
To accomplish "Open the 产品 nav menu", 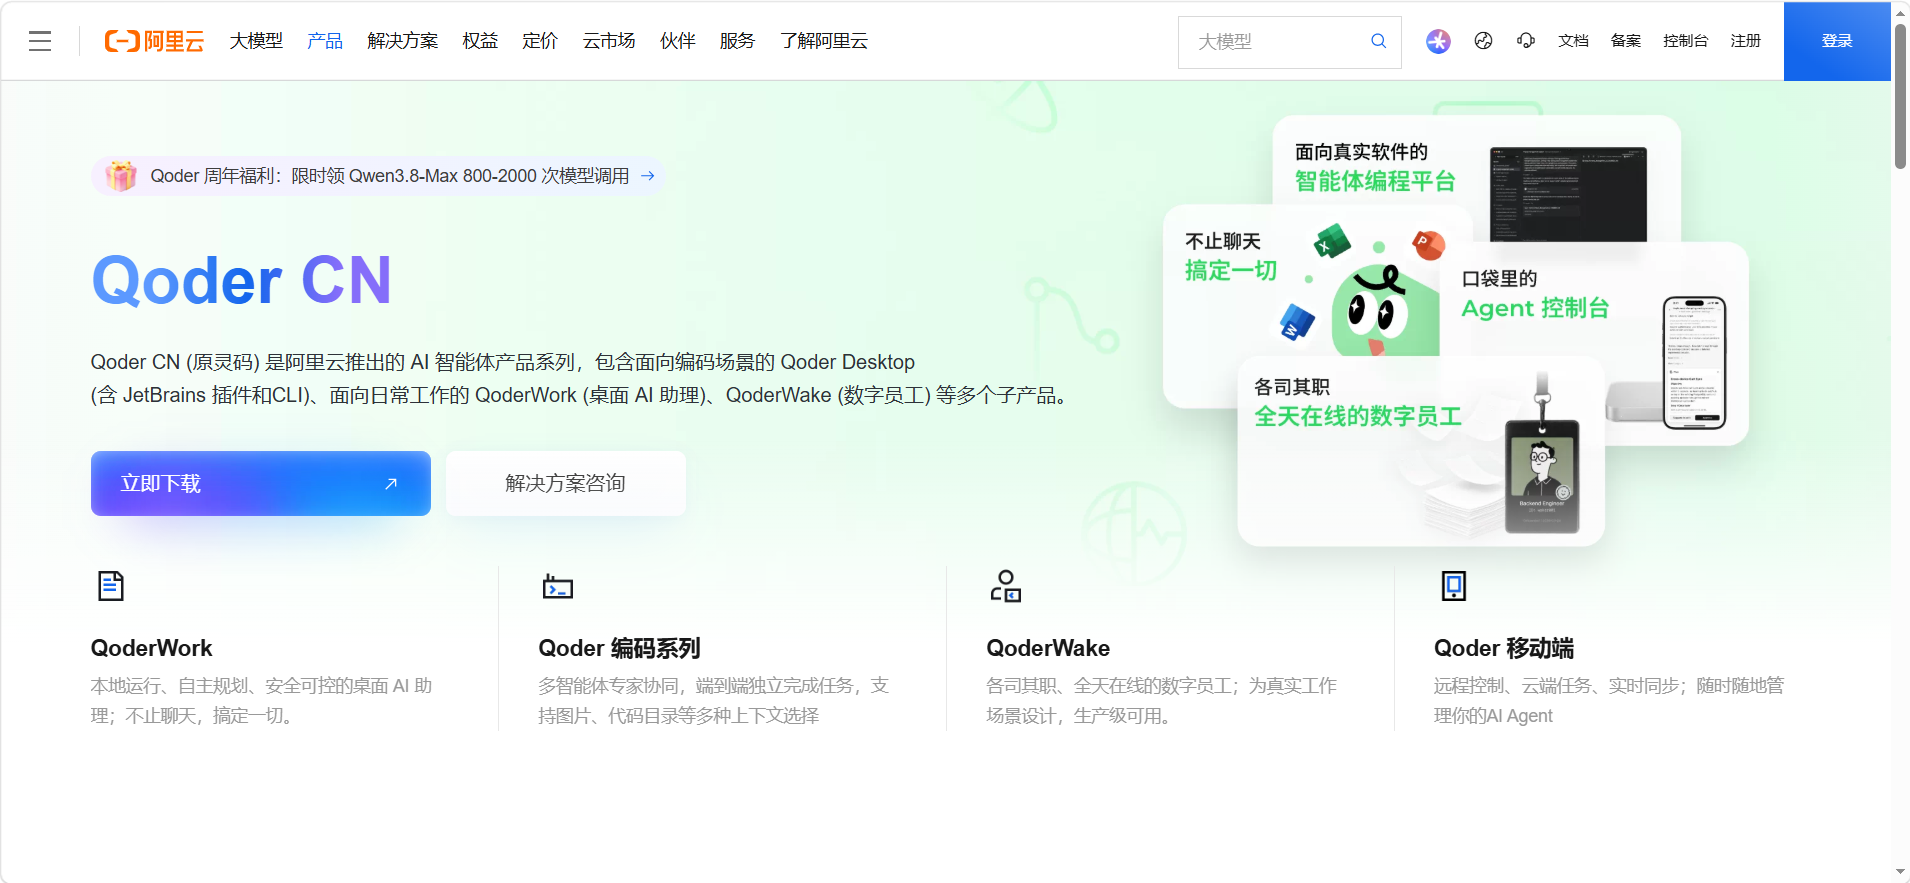I will (x=325, y=41).
